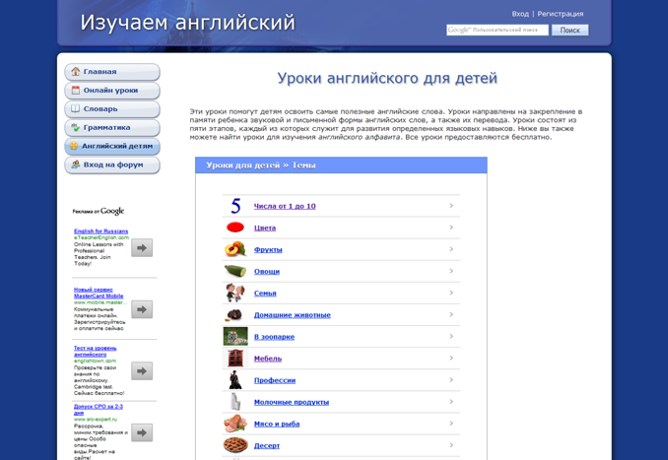The height and width of the screenshot is (460, 668).
Task: Click the smiley icon in Английский детям
Action: pos(74,146)
